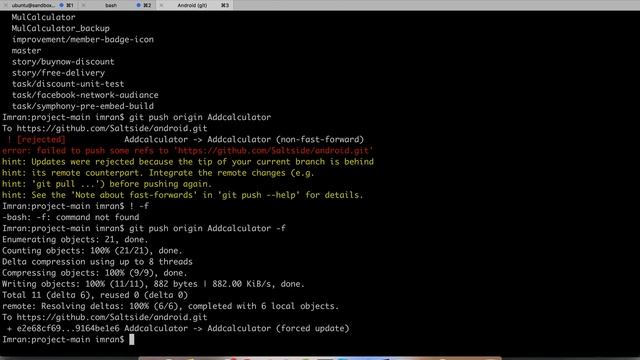Click the 'task/facebook-network-audiance' branch line
The height and width of the screenshot is (360, 640).
coord(85,95)
